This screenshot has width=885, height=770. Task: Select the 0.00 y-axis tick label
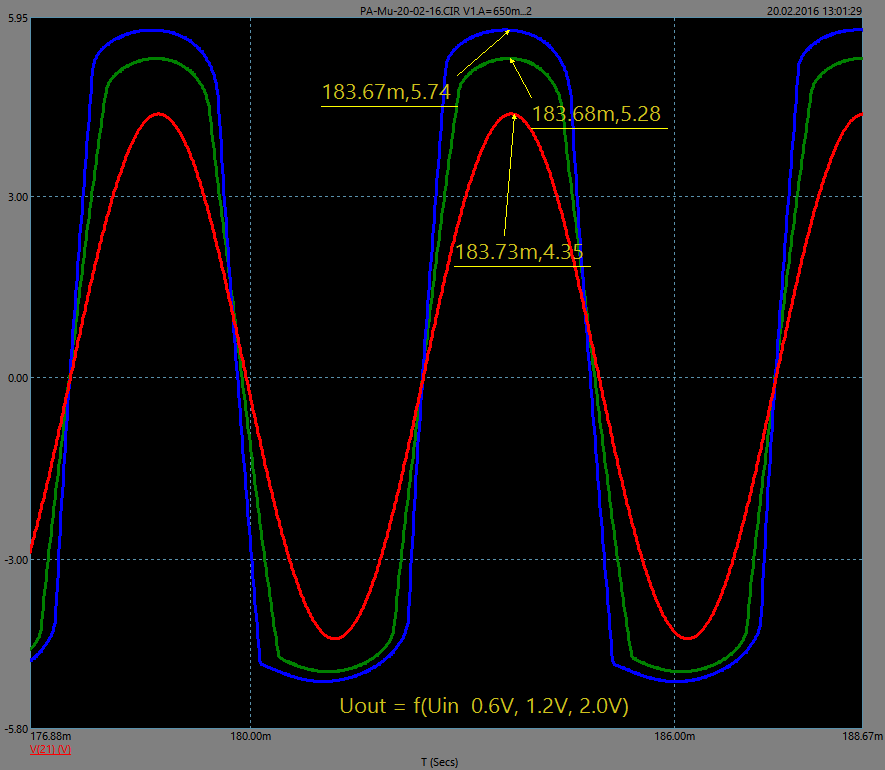click(x=18, y=378)
